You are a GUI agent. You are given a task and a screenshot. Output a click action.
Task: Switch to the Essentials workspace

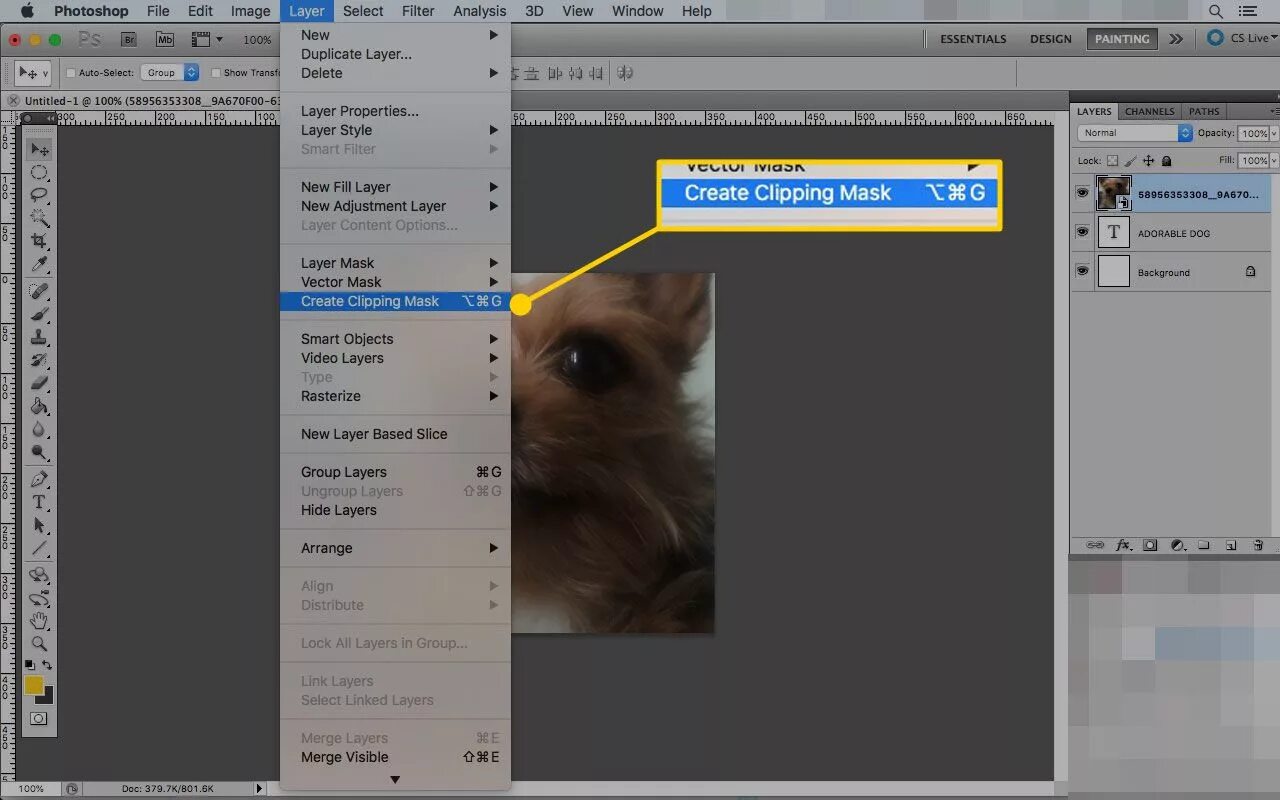click(973, 39)
